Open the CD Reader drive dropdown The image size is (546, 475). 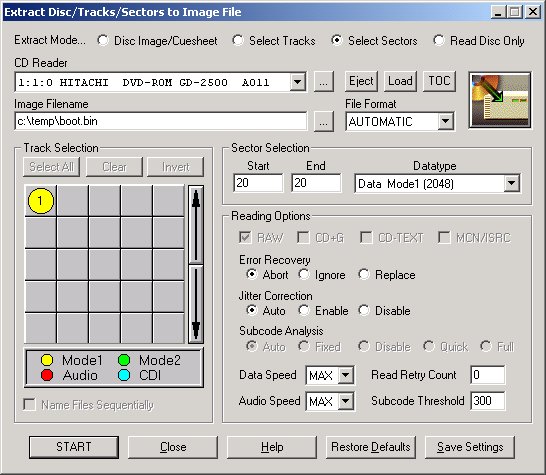click(x=297, y=82)
